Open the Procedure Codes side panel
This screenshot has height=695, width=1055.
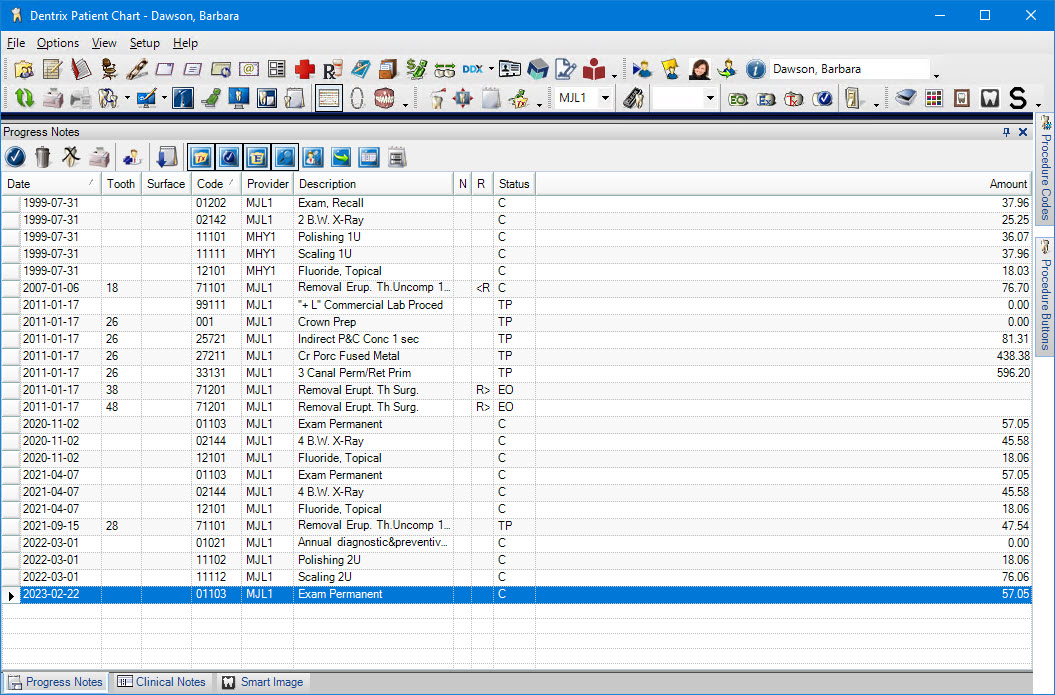(x=1045, y=170)
